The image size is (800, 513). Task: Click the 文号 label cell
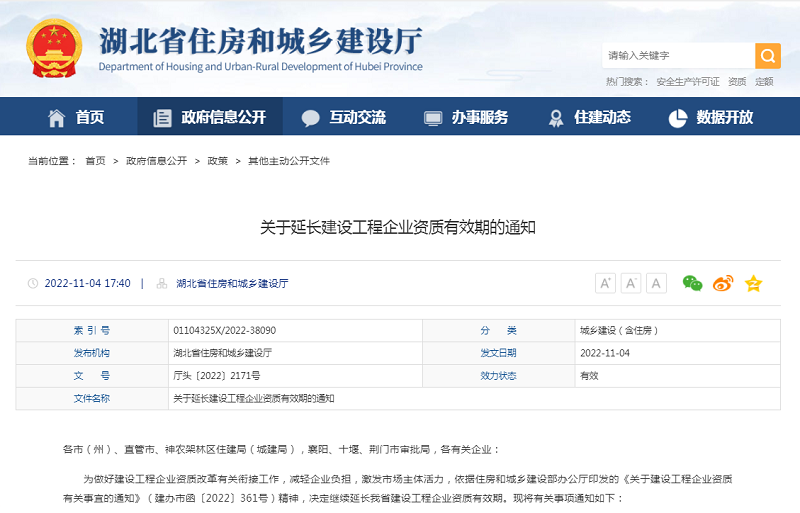92,376
